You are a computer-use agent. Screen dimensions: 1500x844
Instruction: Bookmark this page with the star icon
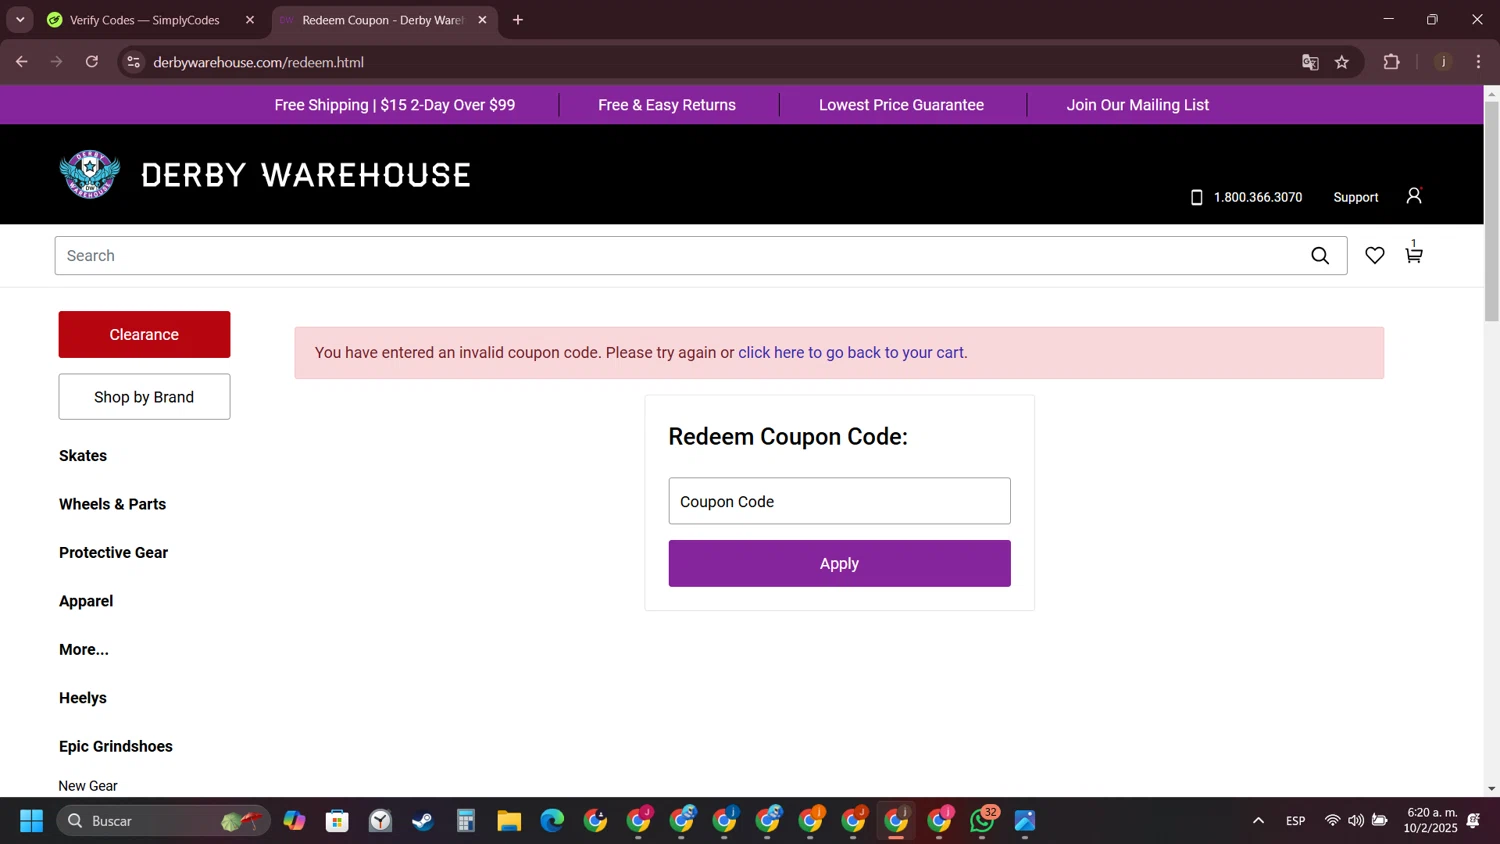1342,62
